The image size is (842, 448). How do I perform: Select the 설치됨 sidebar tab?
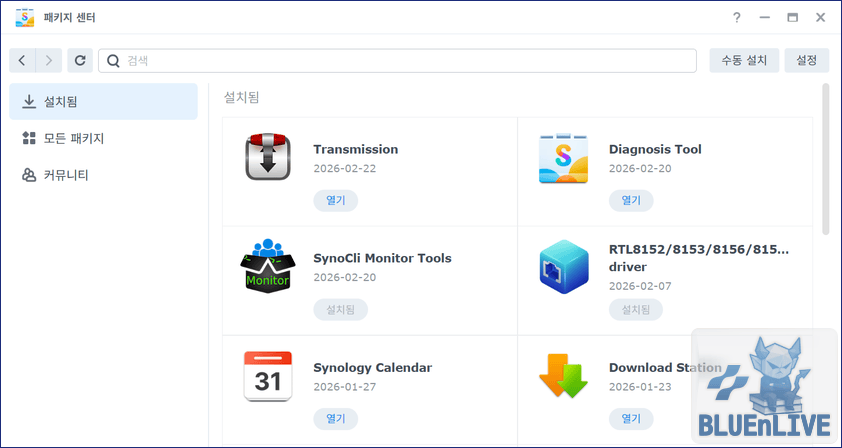pos(103,102)
